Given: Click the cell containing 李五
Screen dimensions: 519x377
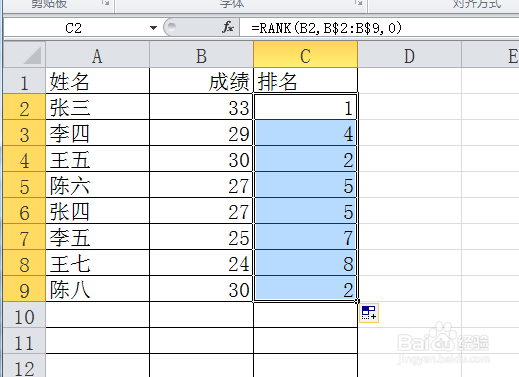Looking at the screenshot, I should (97, 237).
